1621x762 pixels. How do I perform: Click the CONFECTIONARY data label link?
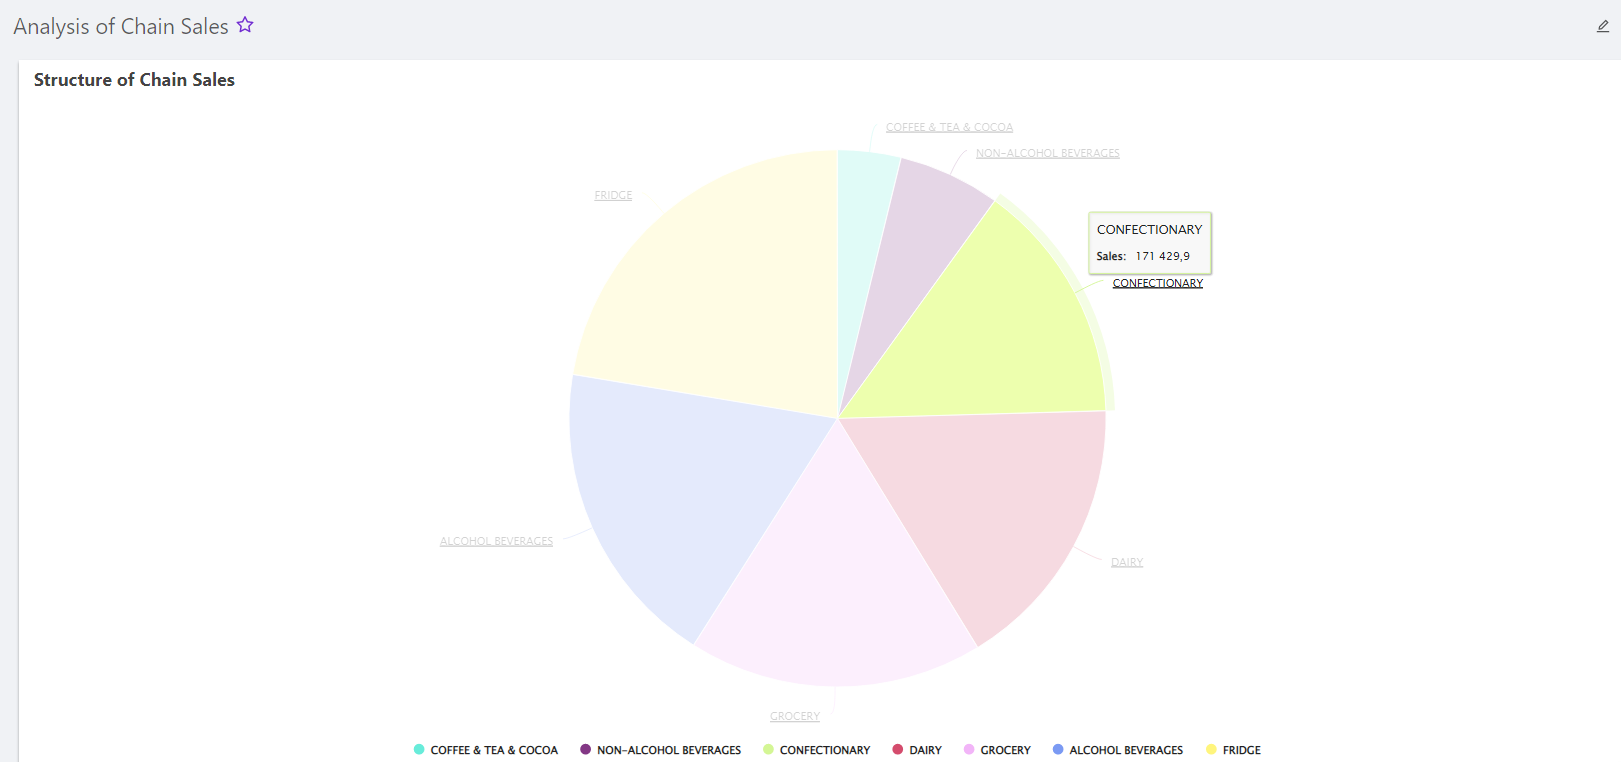click(x=1157, y=284)
